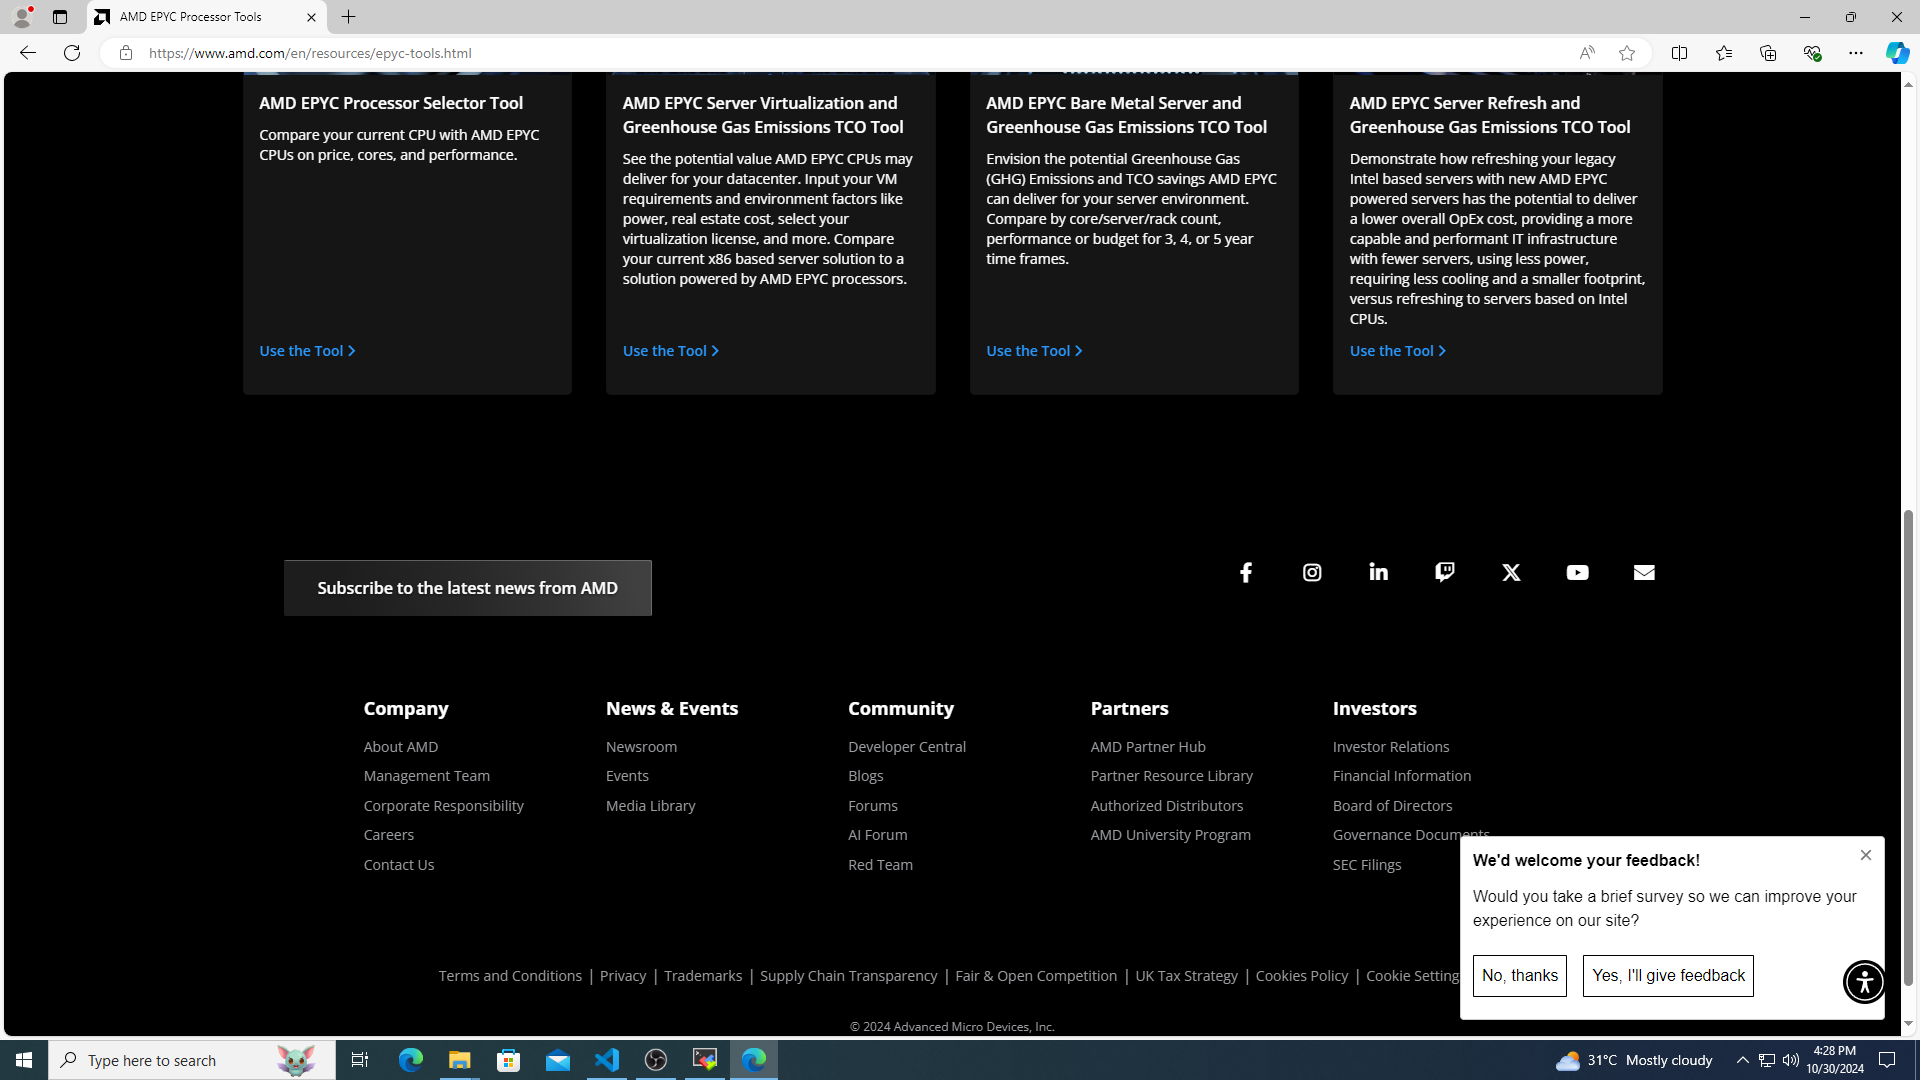This screenshot has width=1920, height=1080.
Task: Open Task View on taskbar
Action: [359, 1060]
